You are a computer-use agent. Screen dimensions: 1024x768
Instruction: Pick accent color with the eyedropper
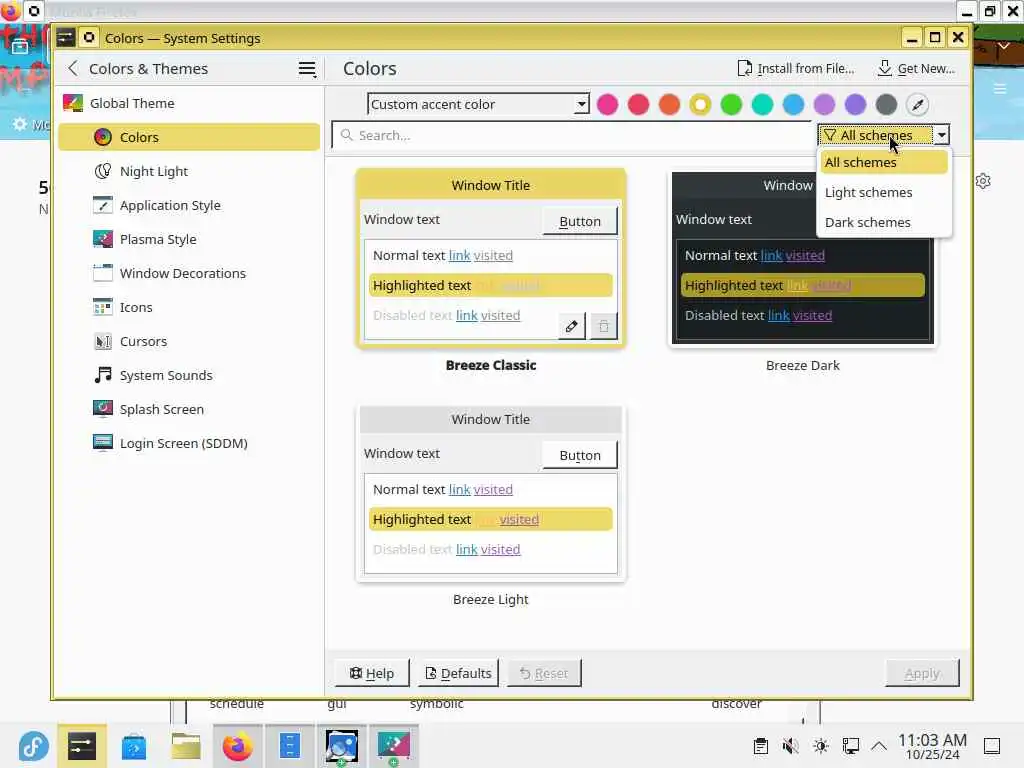pyautogui.click(x=918, y=104)
